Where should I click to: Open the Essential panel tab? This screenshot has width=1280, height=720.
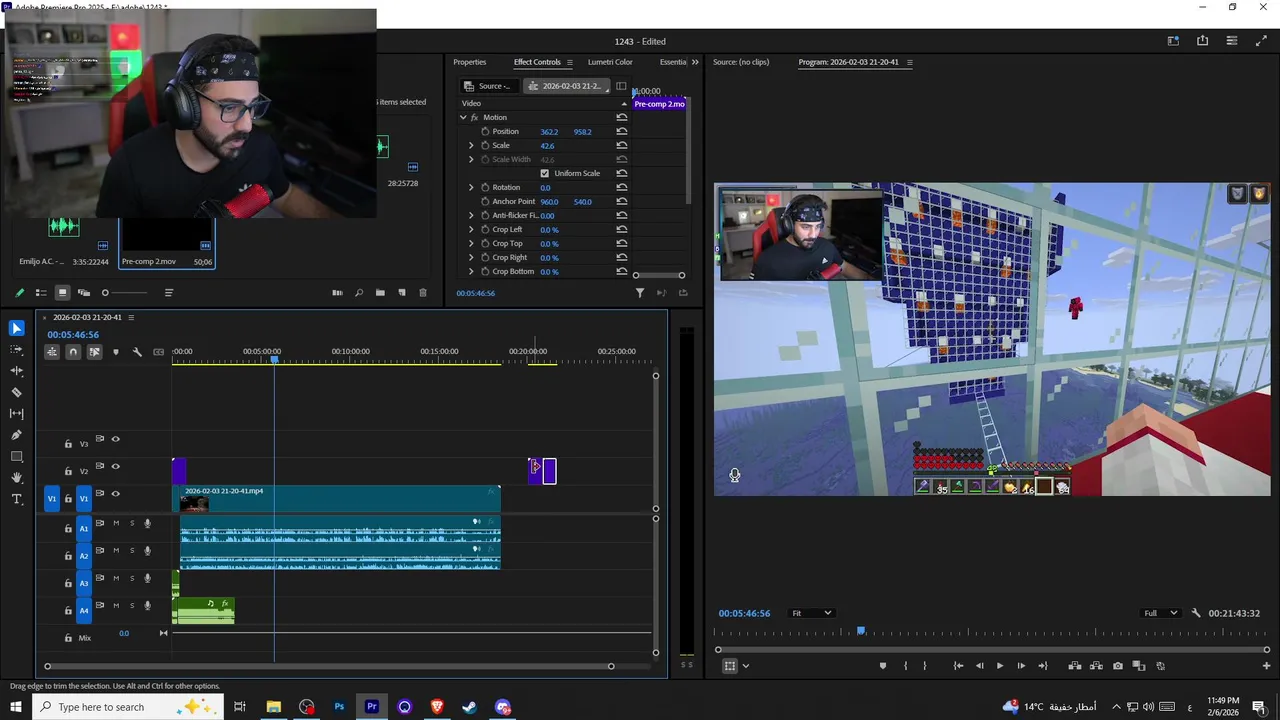[673, 62]
